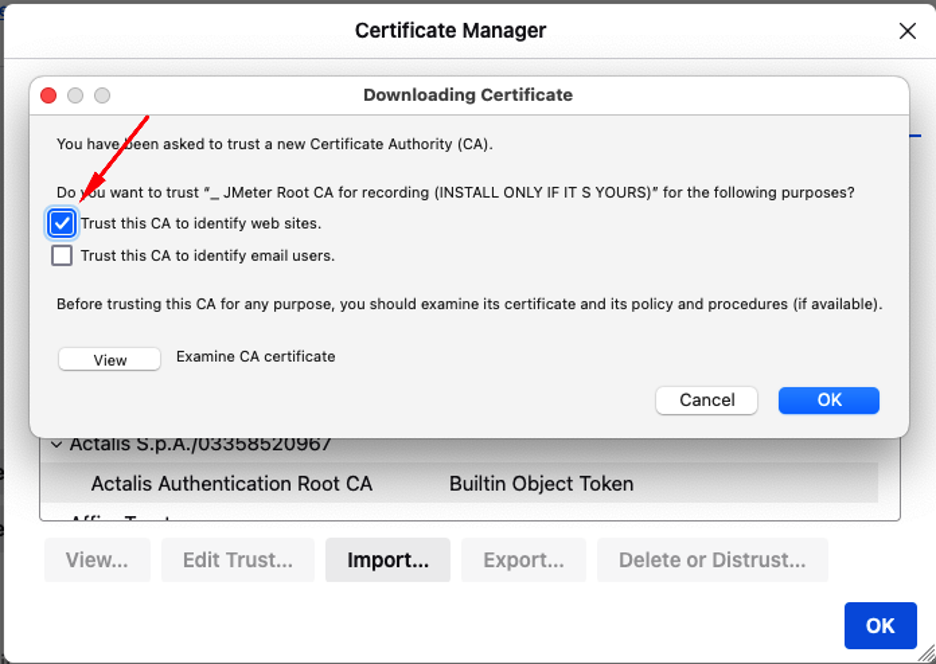Click Delete or Distrust... button
This screenshot has width=936, height=664.
[712, 560]
